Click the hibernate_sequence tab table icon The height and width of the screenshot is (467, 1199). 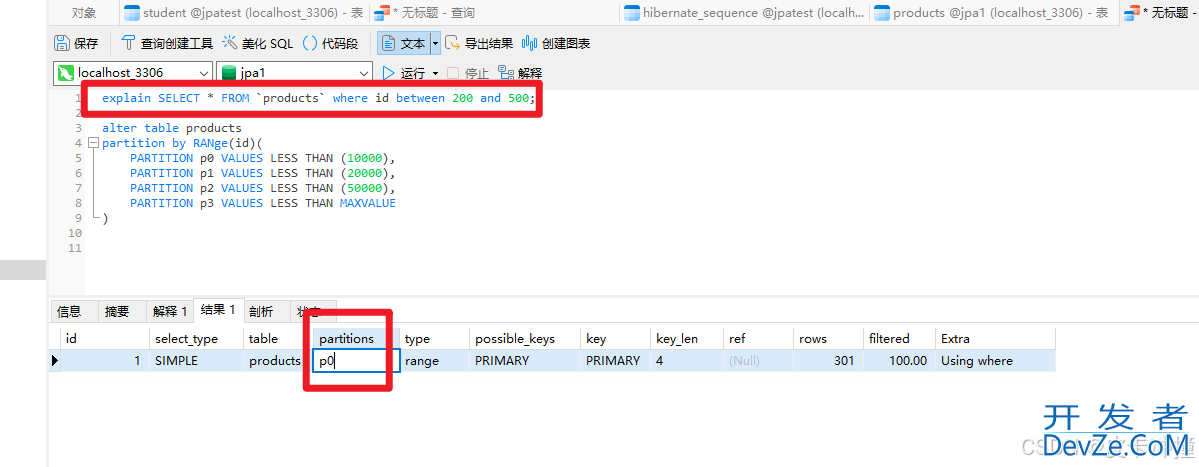click(x=632, y=12)
